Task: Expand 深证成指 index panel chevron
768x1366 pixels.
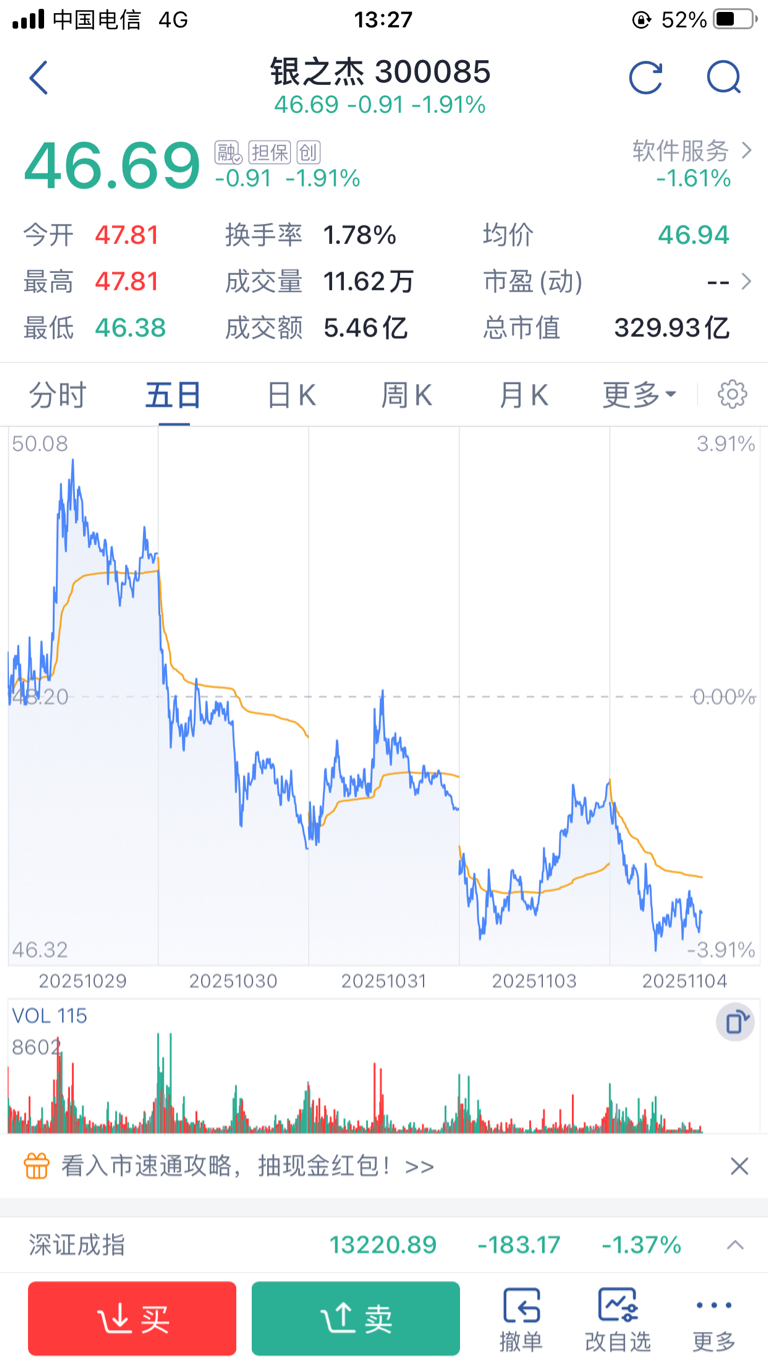Action: (x=735, y=1245)
